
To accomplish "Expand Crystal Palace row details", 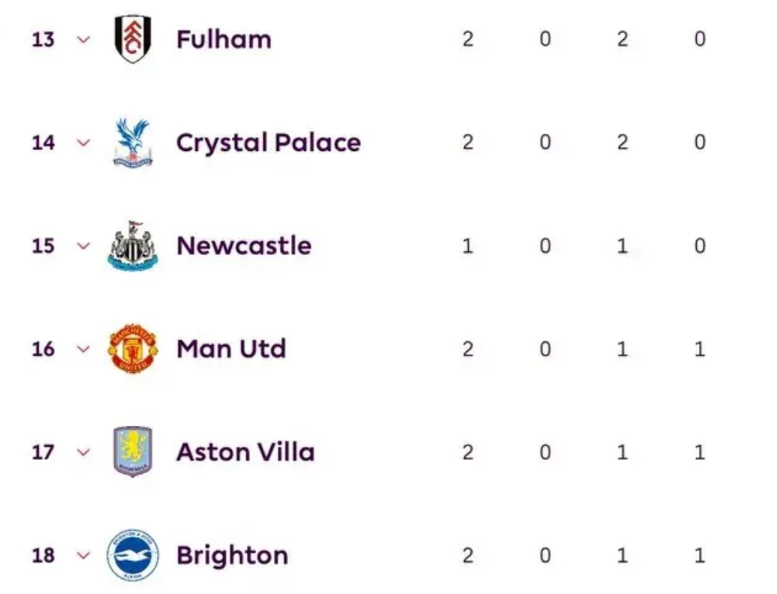I will click(83, 143).
